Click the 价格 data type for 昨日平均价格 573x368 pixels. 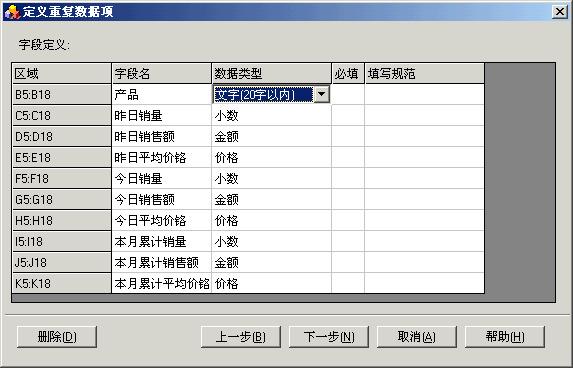pos(272,158)
